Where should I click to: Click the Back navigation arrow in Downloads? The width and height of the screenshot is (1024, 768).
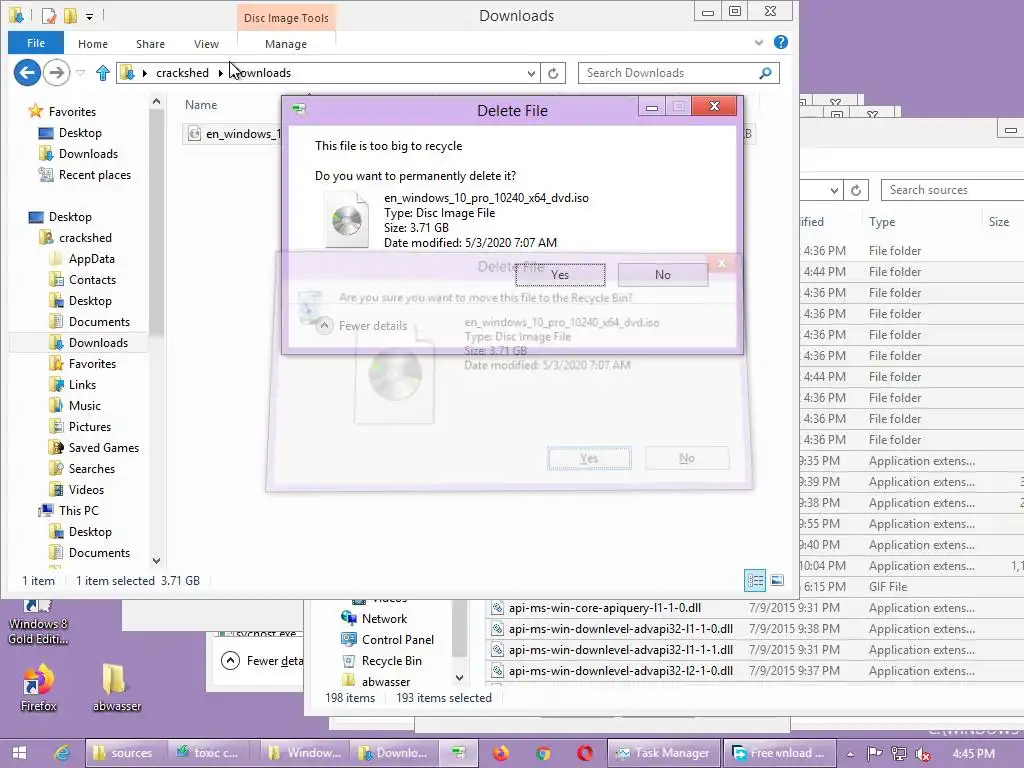[27, 72]
